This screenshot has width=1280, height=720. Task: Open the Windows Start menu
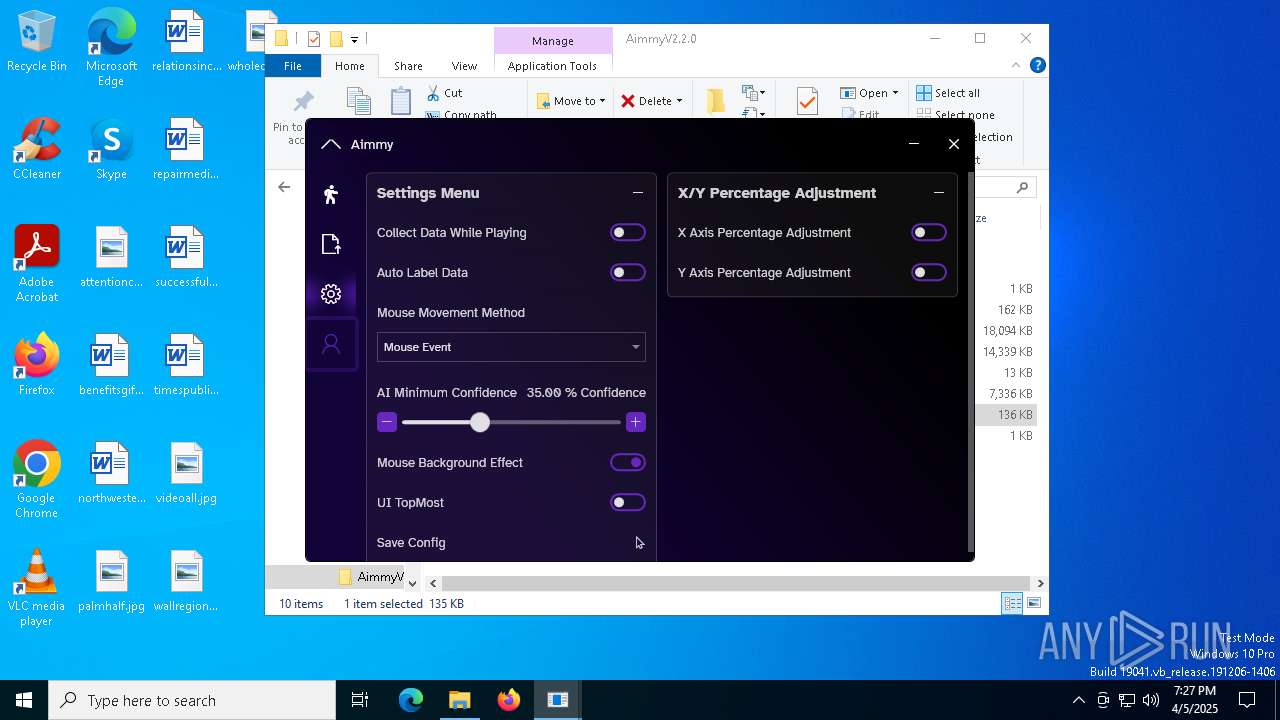(24, 700)
